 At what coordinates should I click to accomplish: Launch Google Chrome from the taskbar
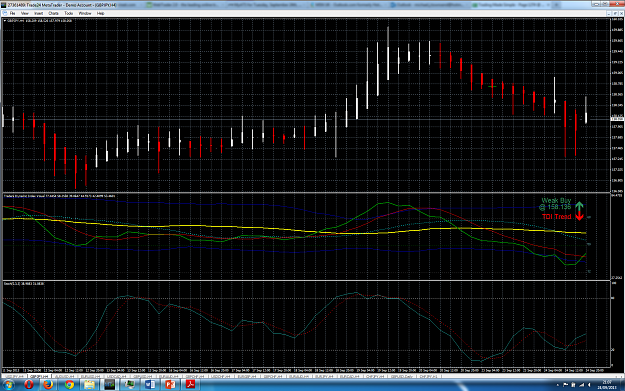pos(69,385)
